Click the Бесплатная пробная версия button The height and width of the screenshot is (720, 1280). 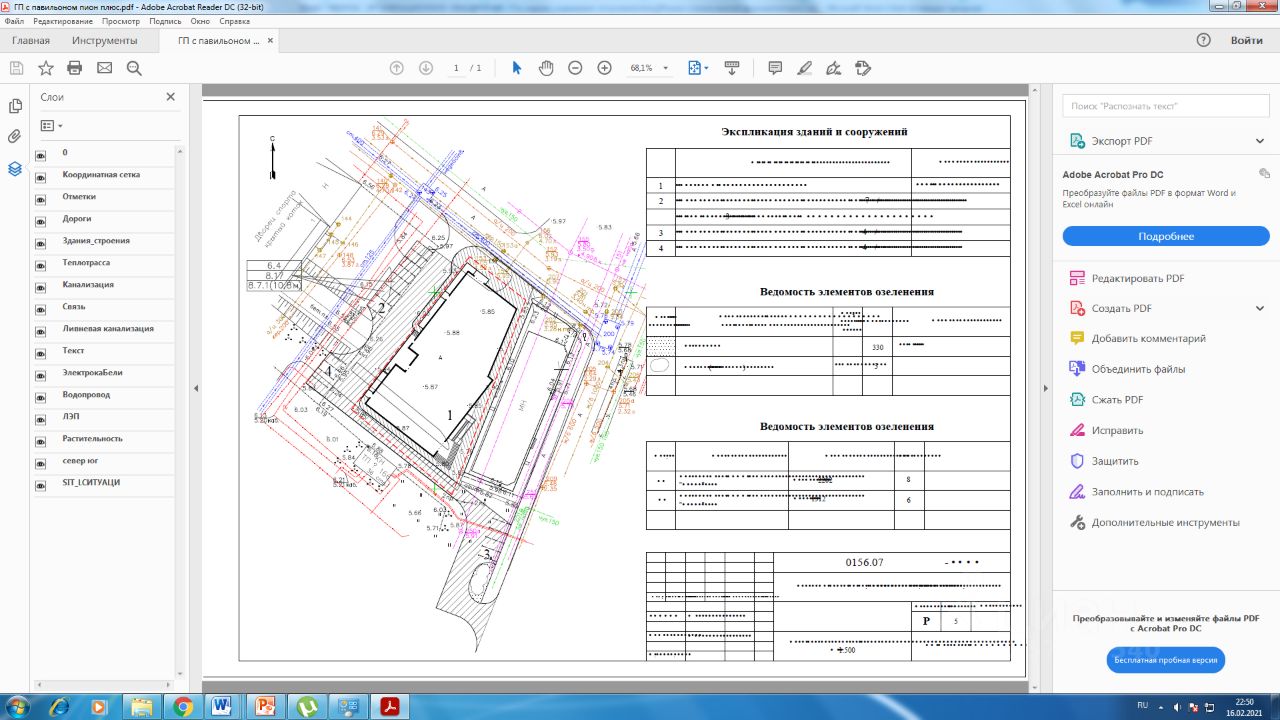(1165, 660)
